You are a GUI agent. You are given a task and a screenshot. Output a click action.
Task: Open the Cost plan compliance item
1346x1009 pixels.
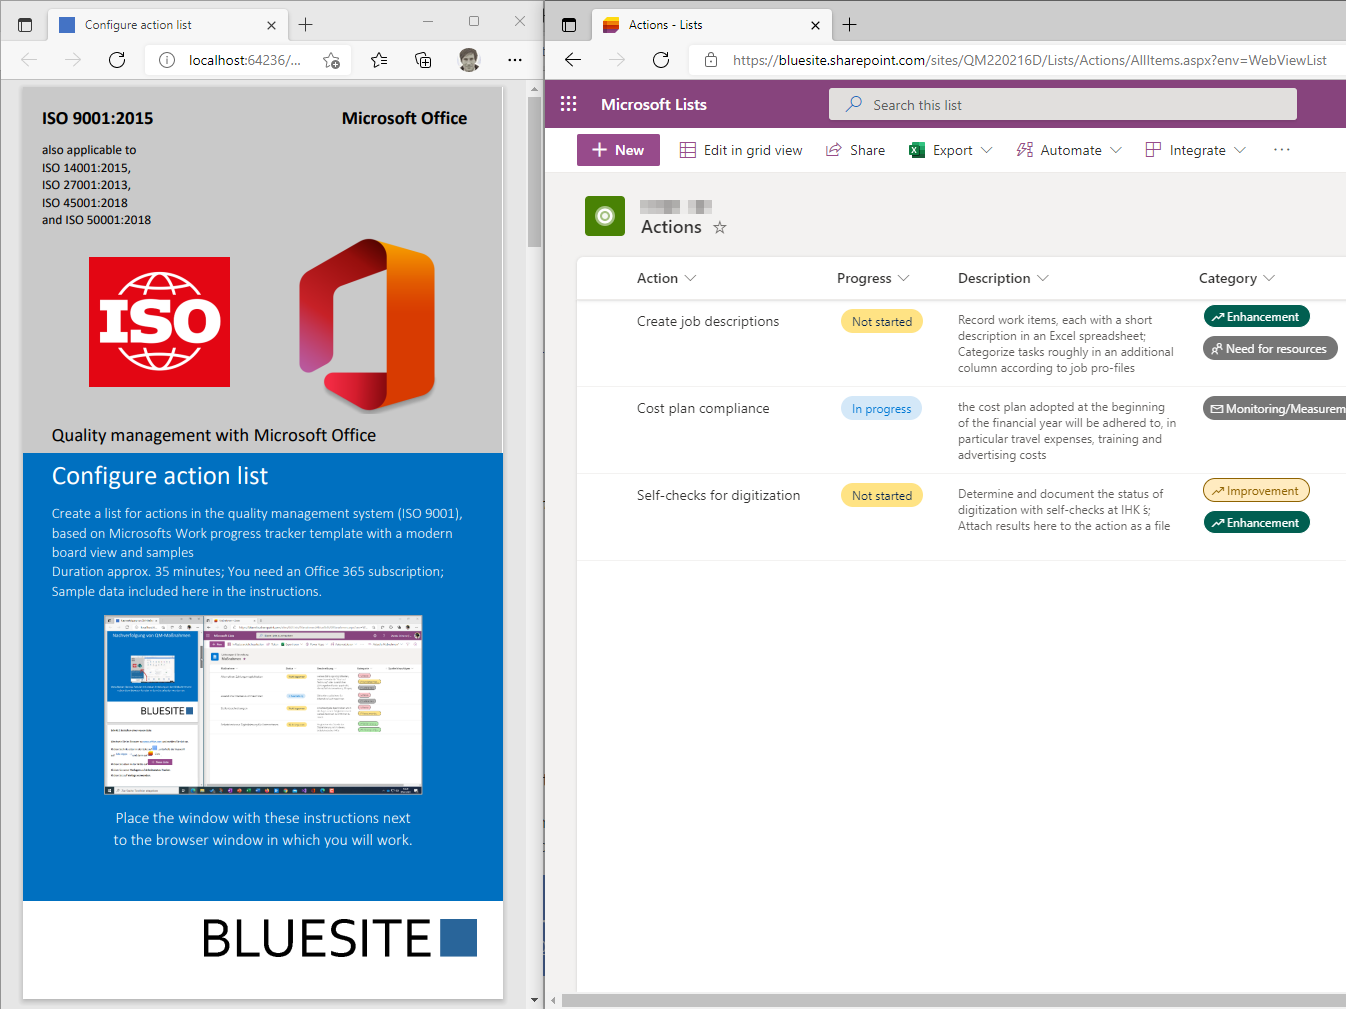[x=703, y=408]
